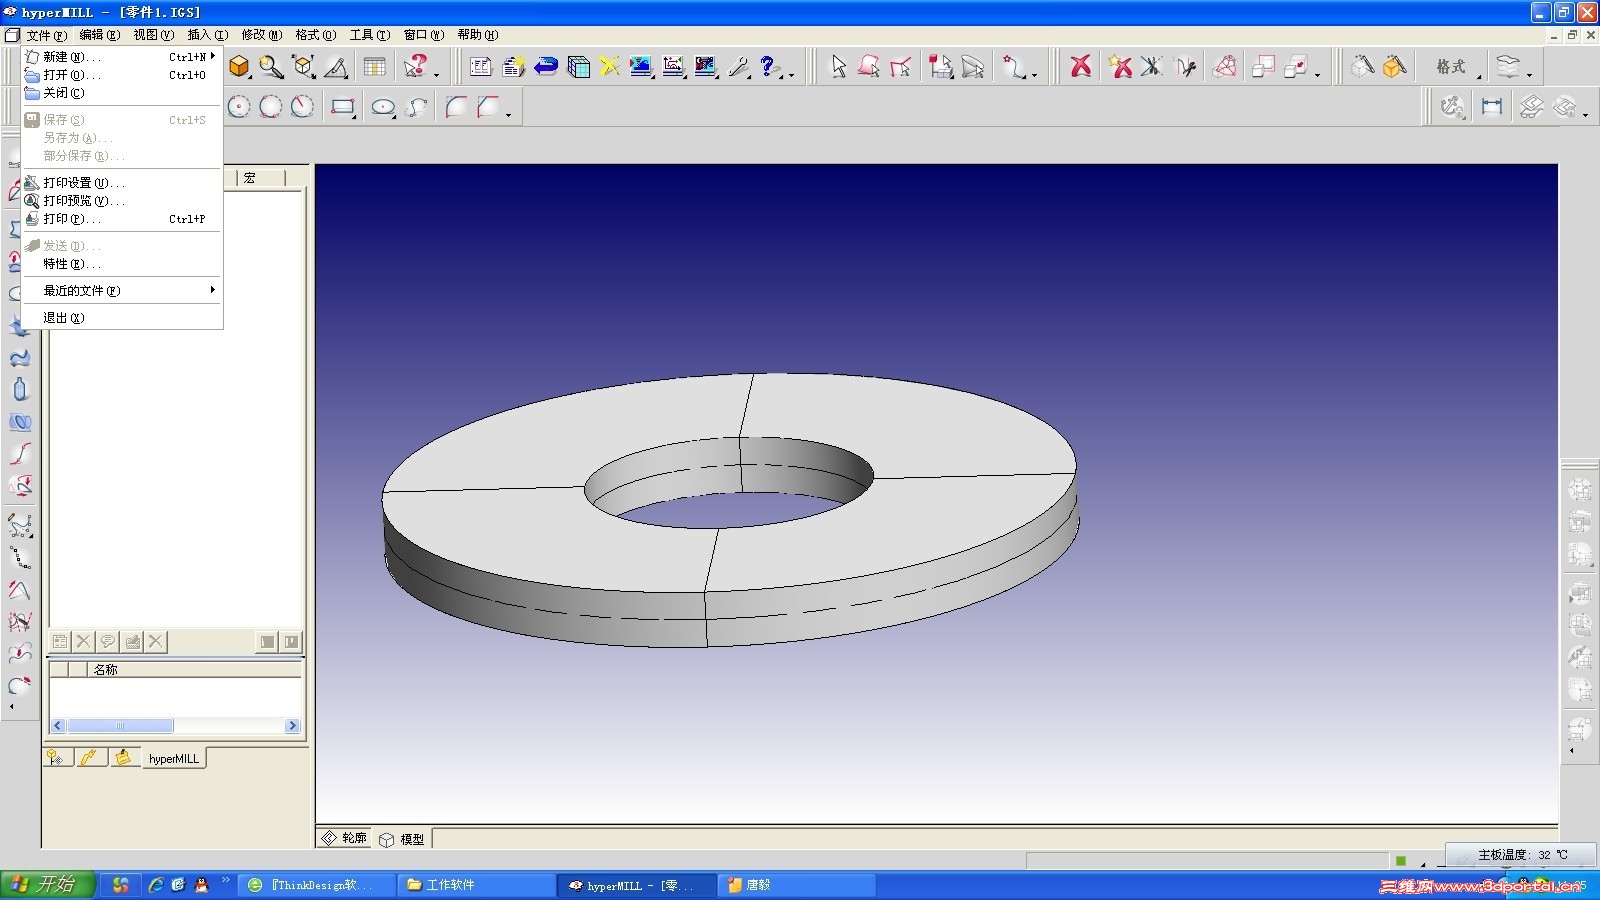Click the 名称 column header

click(x=195, y=670)
